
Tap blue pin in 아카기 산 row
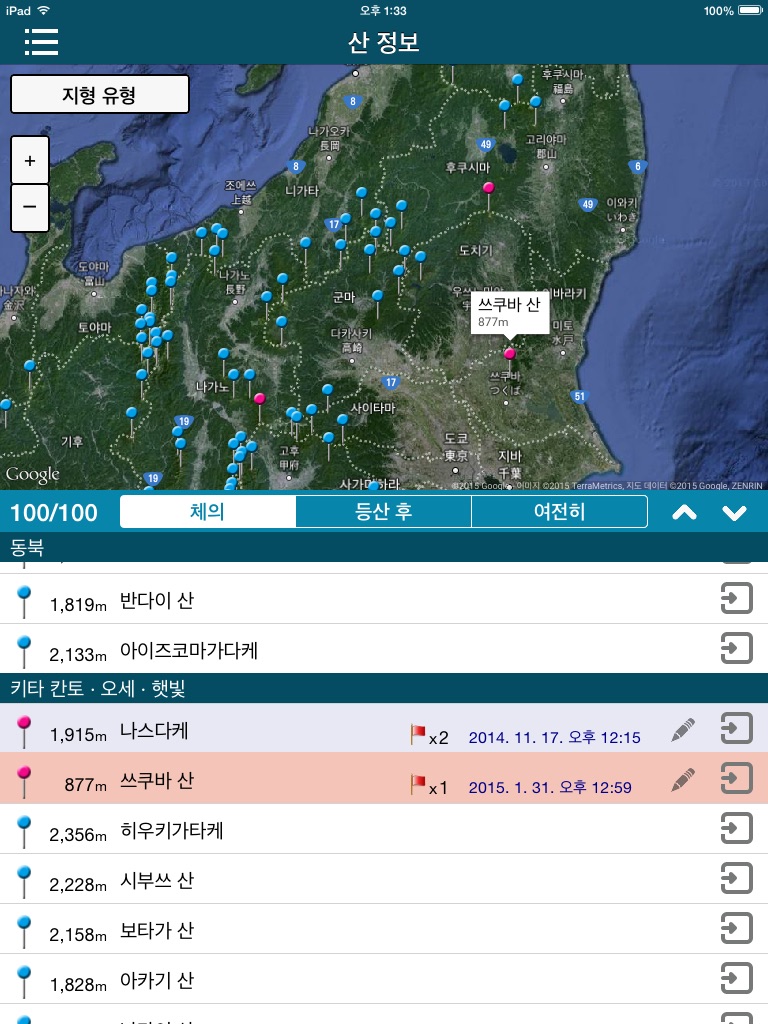click(24, 982)
